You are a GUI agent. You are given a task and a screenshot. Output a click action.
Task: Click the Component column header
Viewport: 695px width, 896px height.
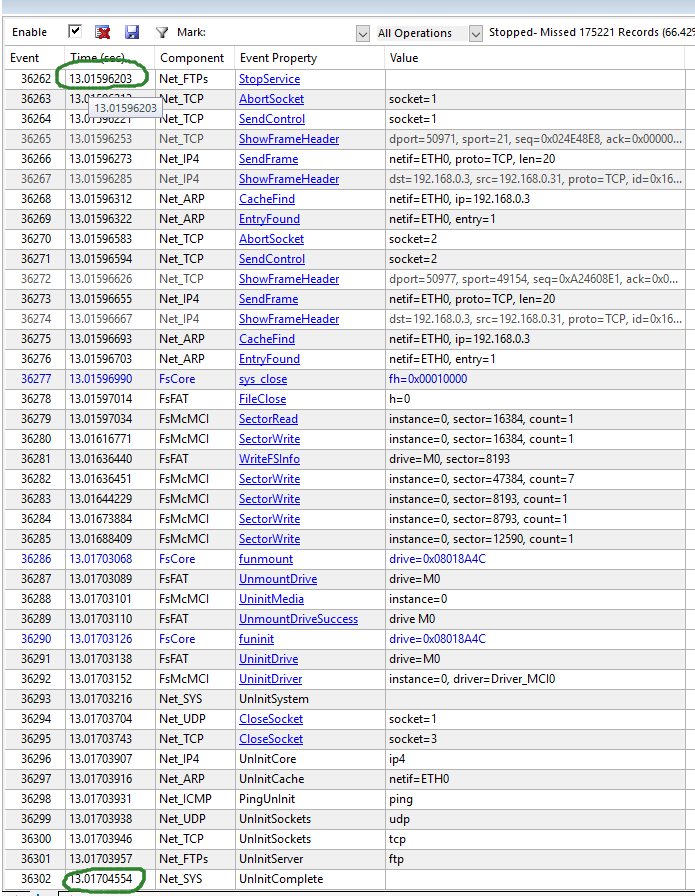click(x=192, y=58)
